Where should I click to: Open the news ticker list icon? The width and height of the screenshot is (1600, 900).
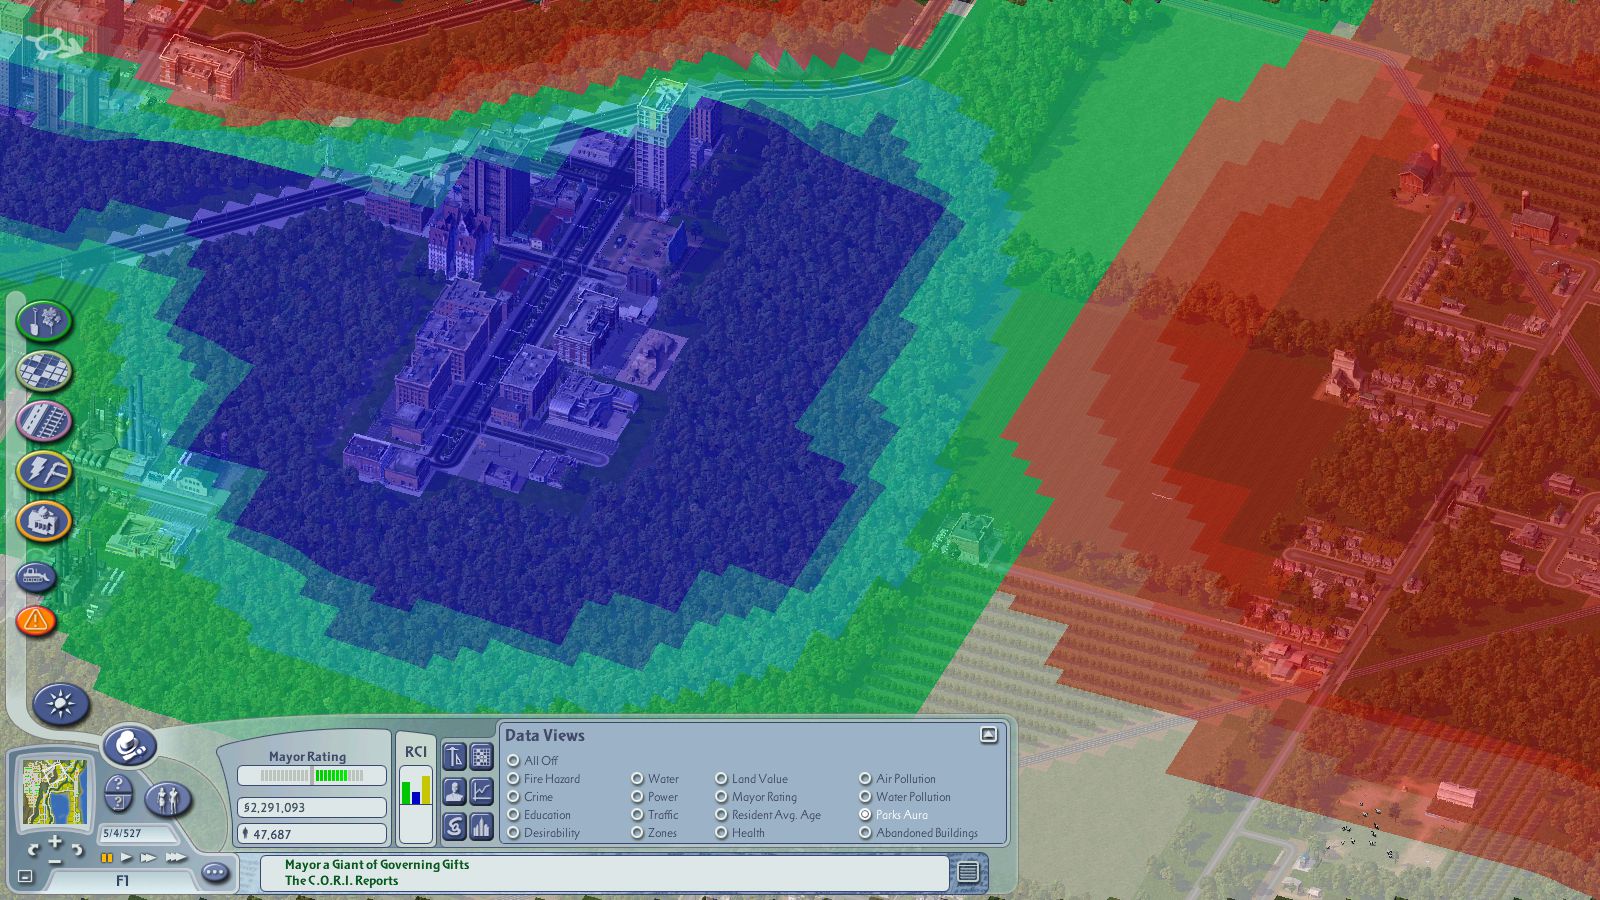tap(968, 872)
